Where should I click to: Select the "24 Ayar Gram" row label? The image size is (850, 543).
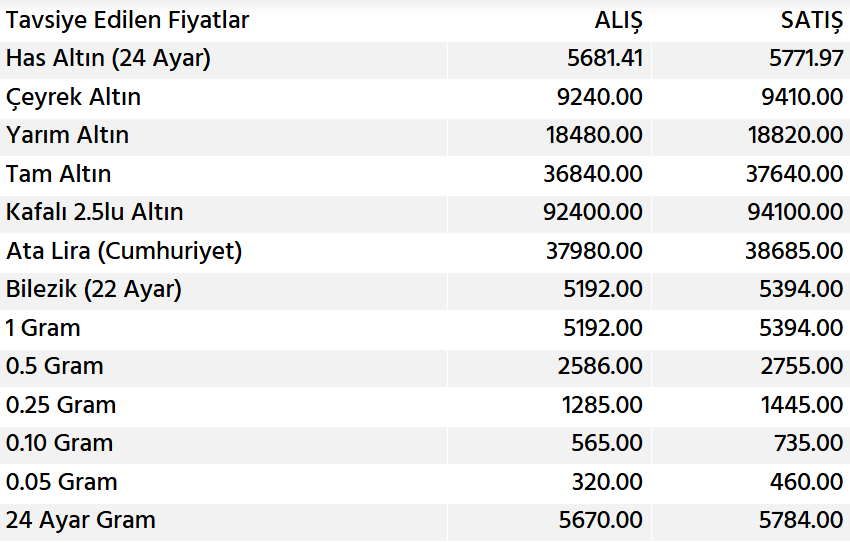click(81, 520)
